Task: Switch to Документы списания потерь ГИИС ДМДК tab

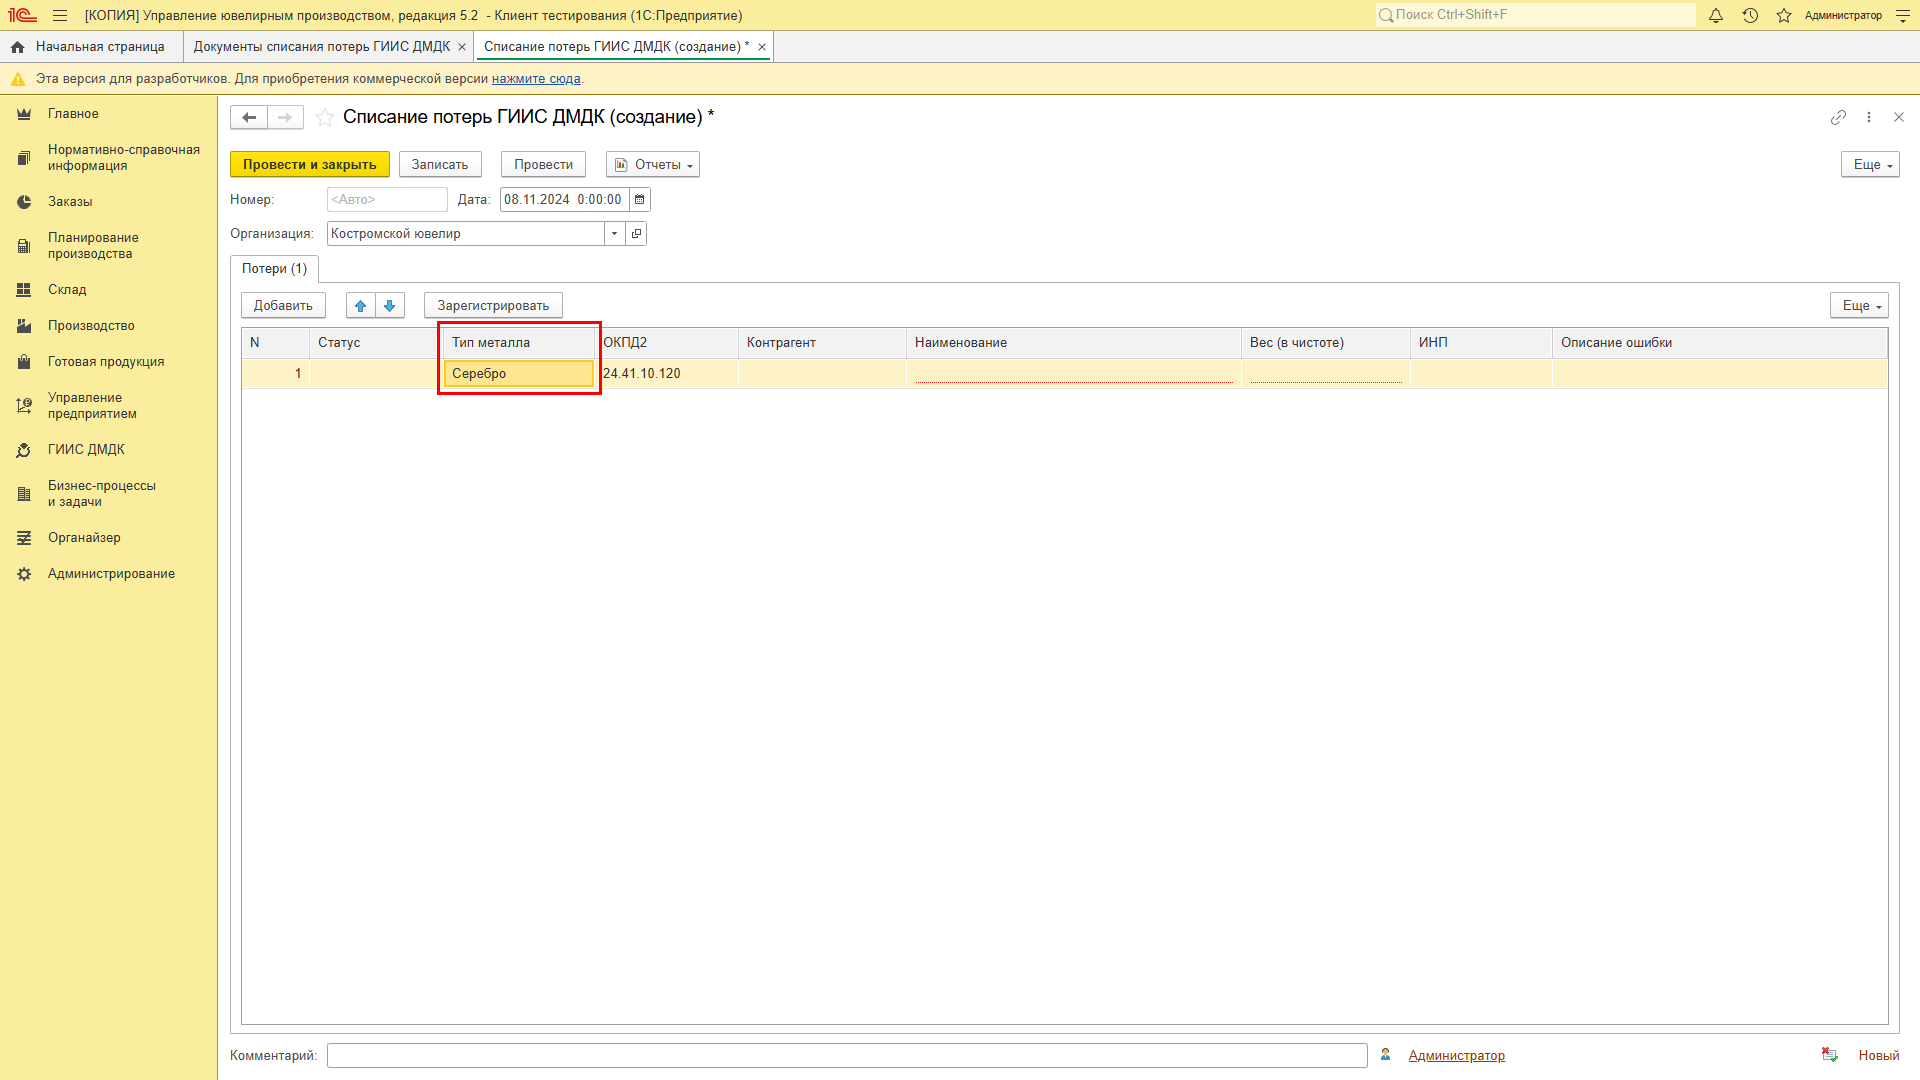Action: [x=322, y=47]
